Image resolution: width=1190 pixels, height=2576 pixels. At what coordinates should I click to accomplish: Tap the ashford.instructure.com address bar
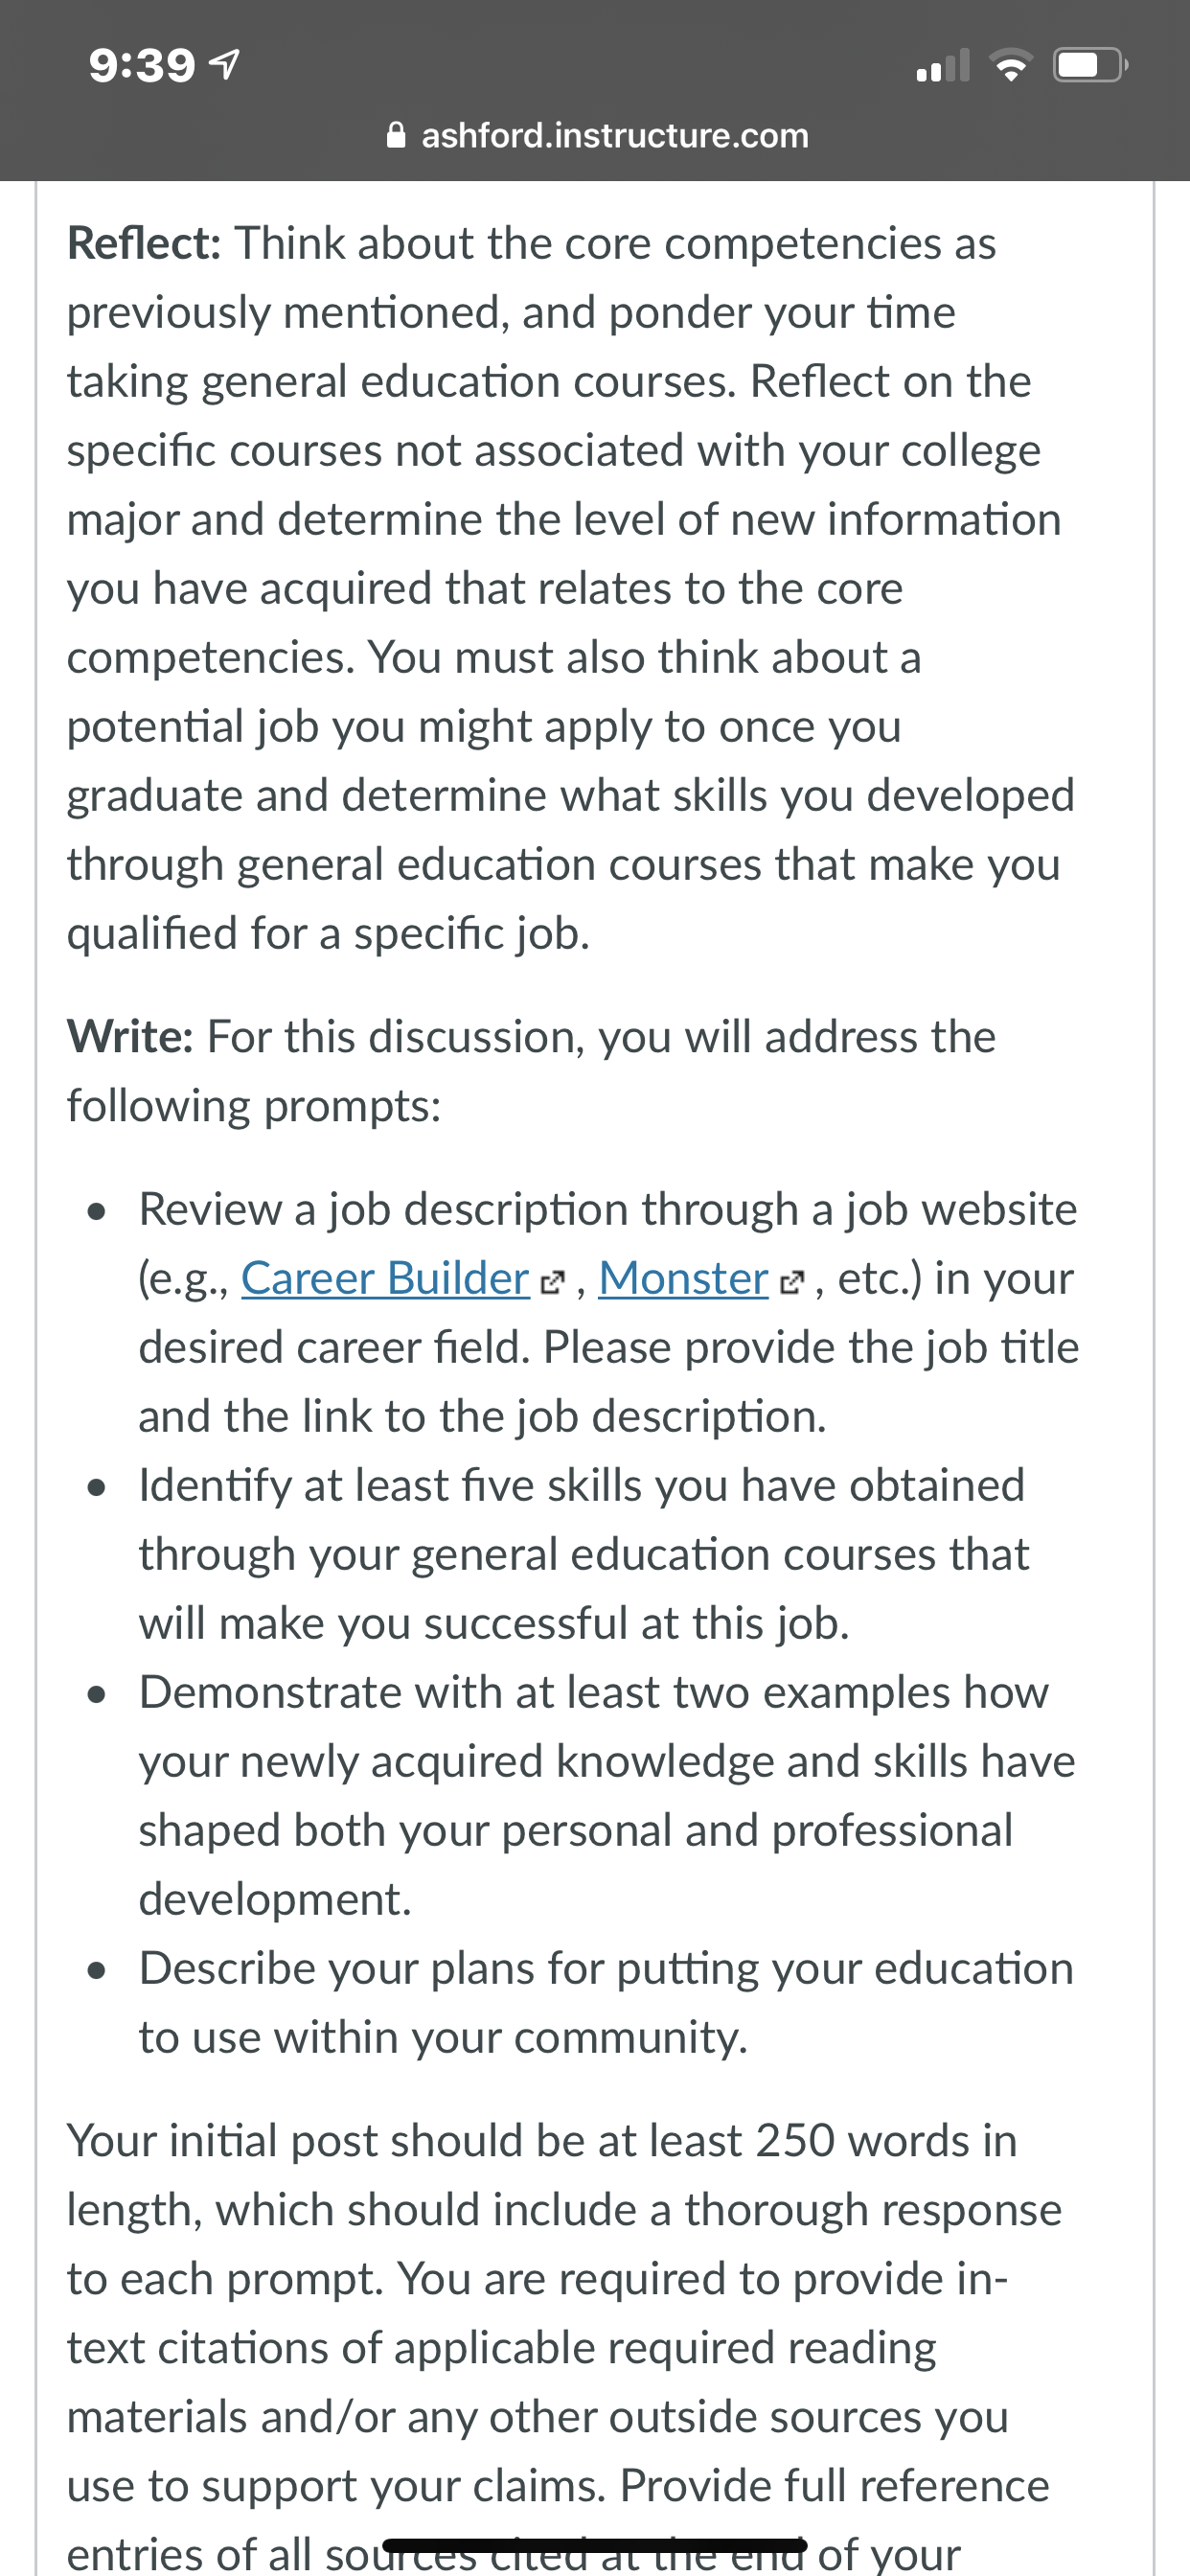click(597, 134)
